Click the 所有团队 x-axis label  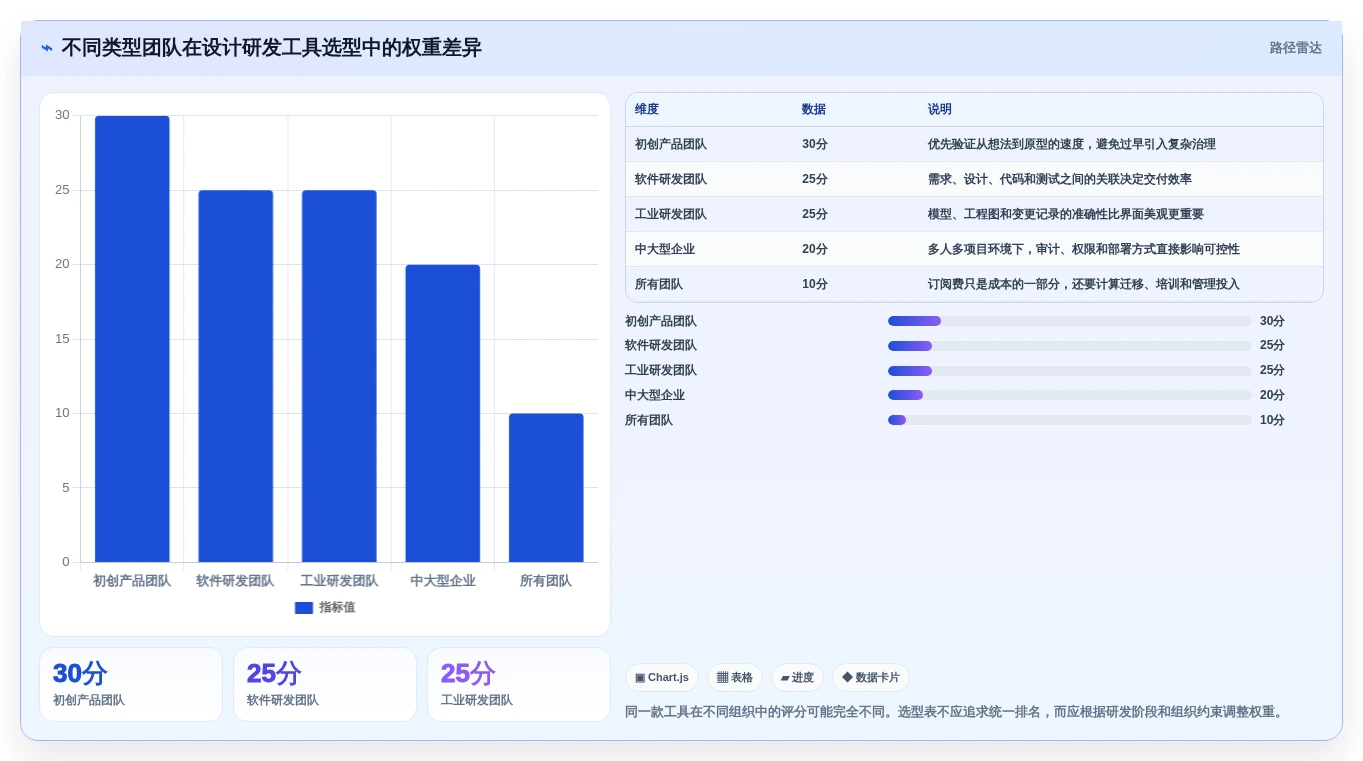point(546,581)
